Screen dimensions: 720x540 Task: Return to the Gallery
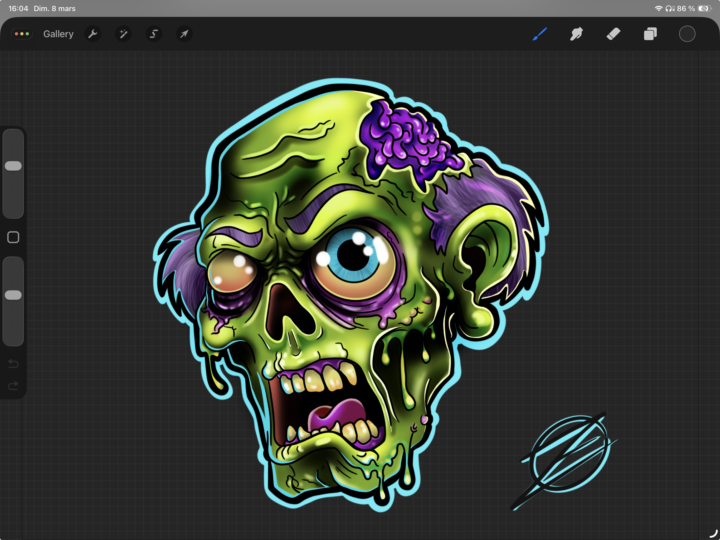pos(58,34)
